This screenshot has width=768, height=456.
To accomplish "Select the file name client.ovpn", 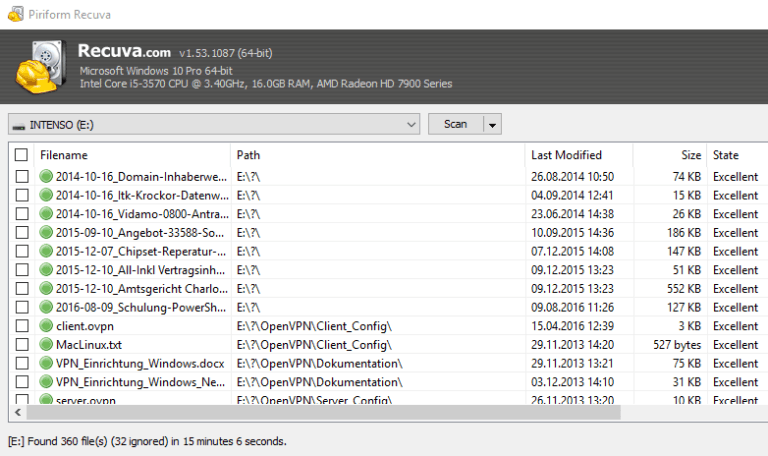I will tap(85, 326).
